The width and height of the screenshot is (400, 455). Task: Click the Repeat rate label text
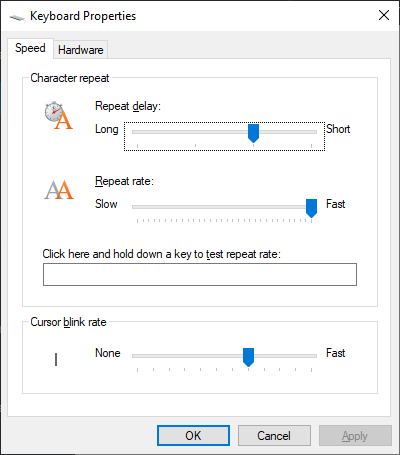124,181
